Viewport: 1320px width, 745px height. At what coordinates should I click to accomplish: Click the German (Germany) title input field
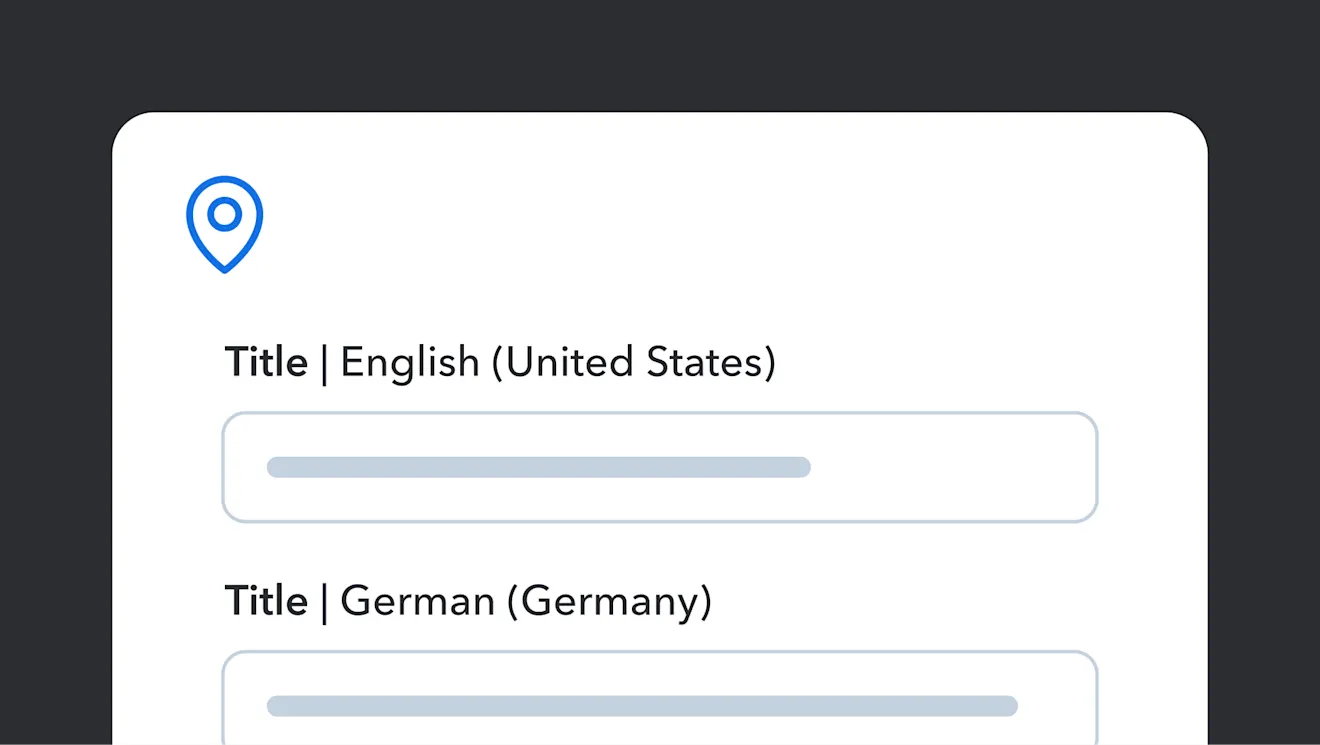[660, 700]
